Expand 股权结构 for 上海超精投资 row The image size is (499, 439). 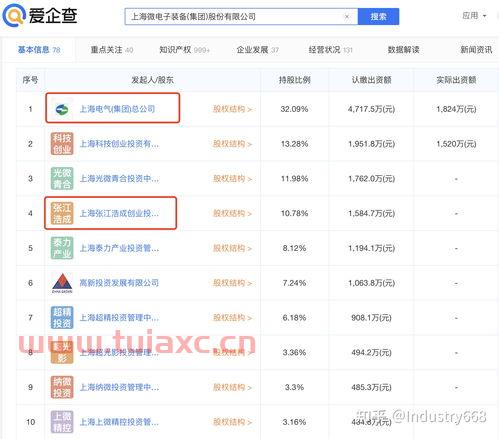tap(232, 318)
